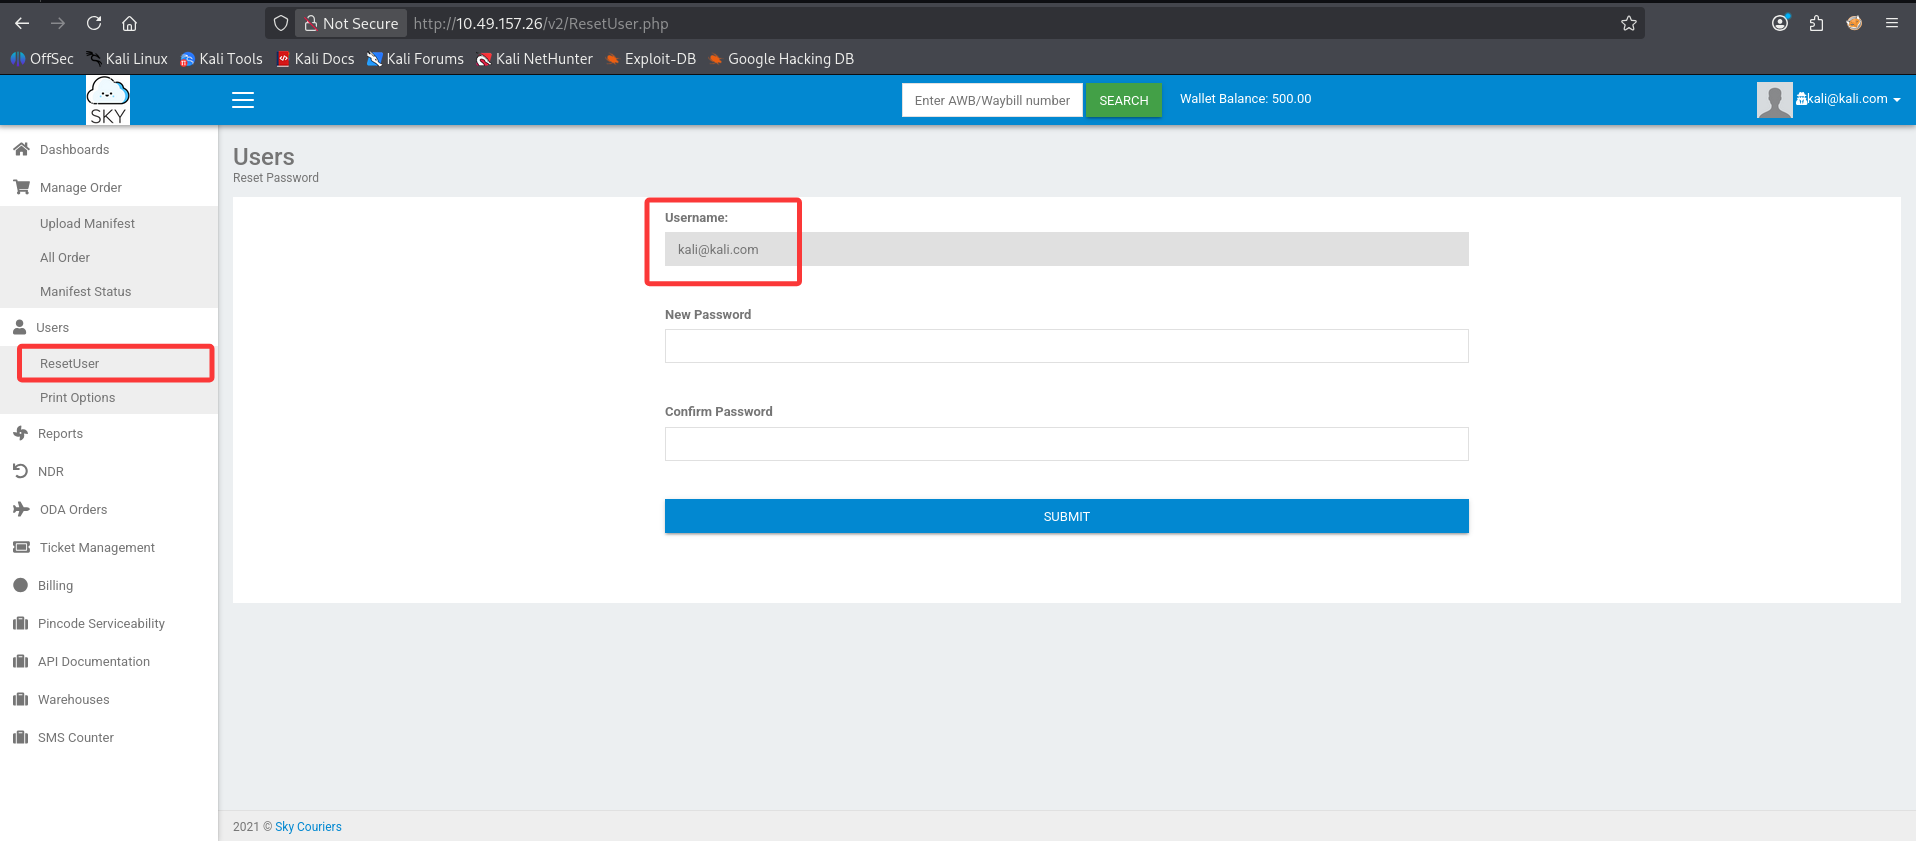Click the green SEARCH button
The height and width of the screenshot is (841, 1916).
click(x=1123, y=100)
